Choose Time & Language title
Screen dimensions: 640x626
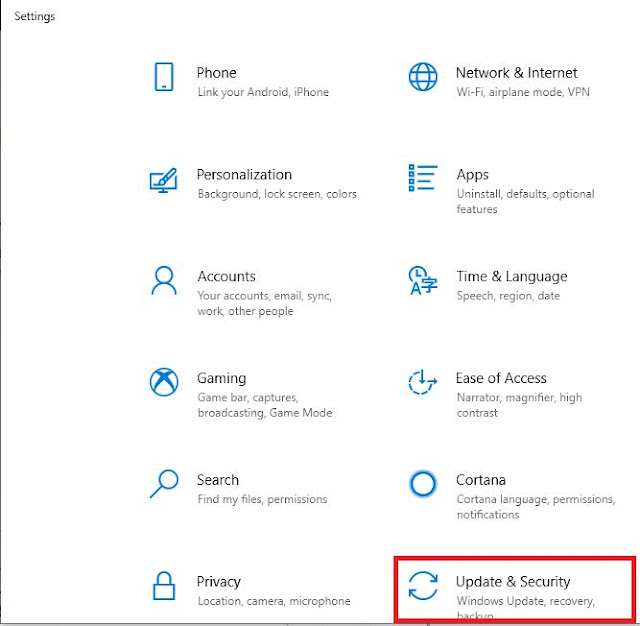[x=512, y=277]
